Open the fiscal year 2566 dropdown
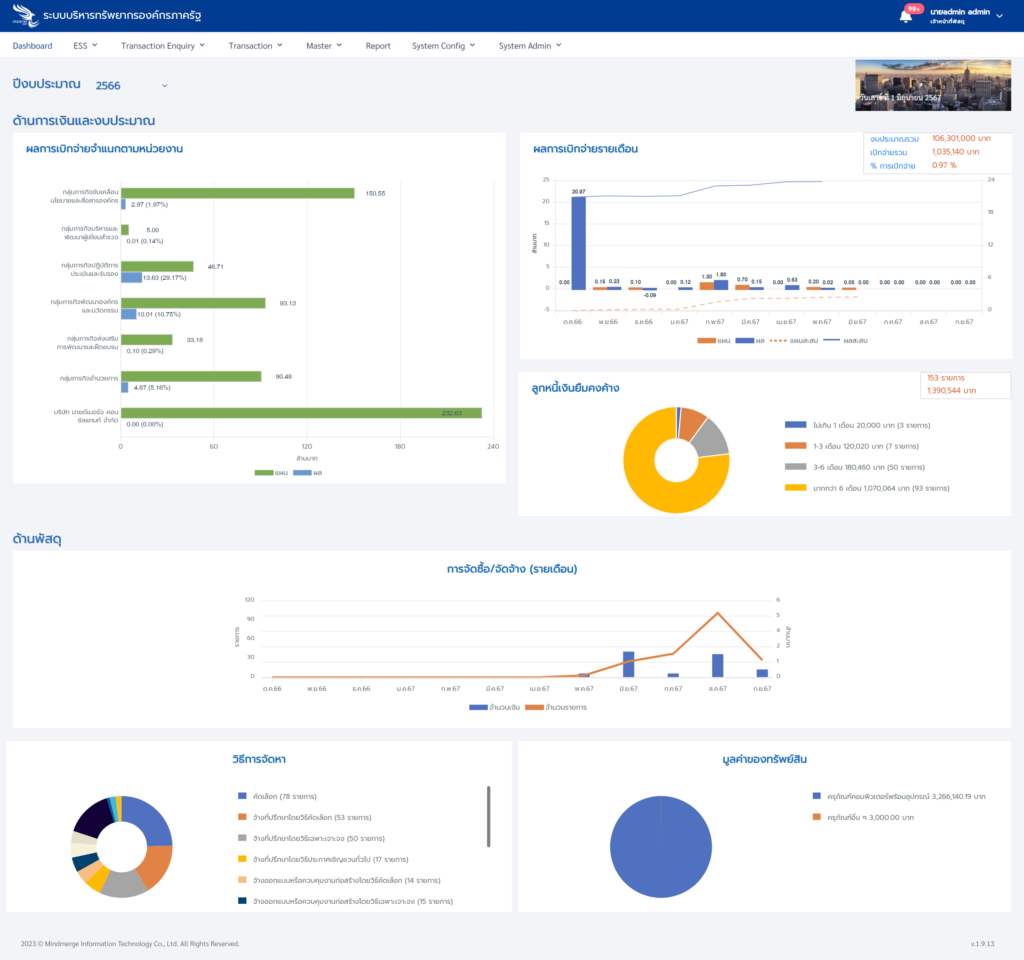The image size is (1024, 960). click(x=132, y=86)
